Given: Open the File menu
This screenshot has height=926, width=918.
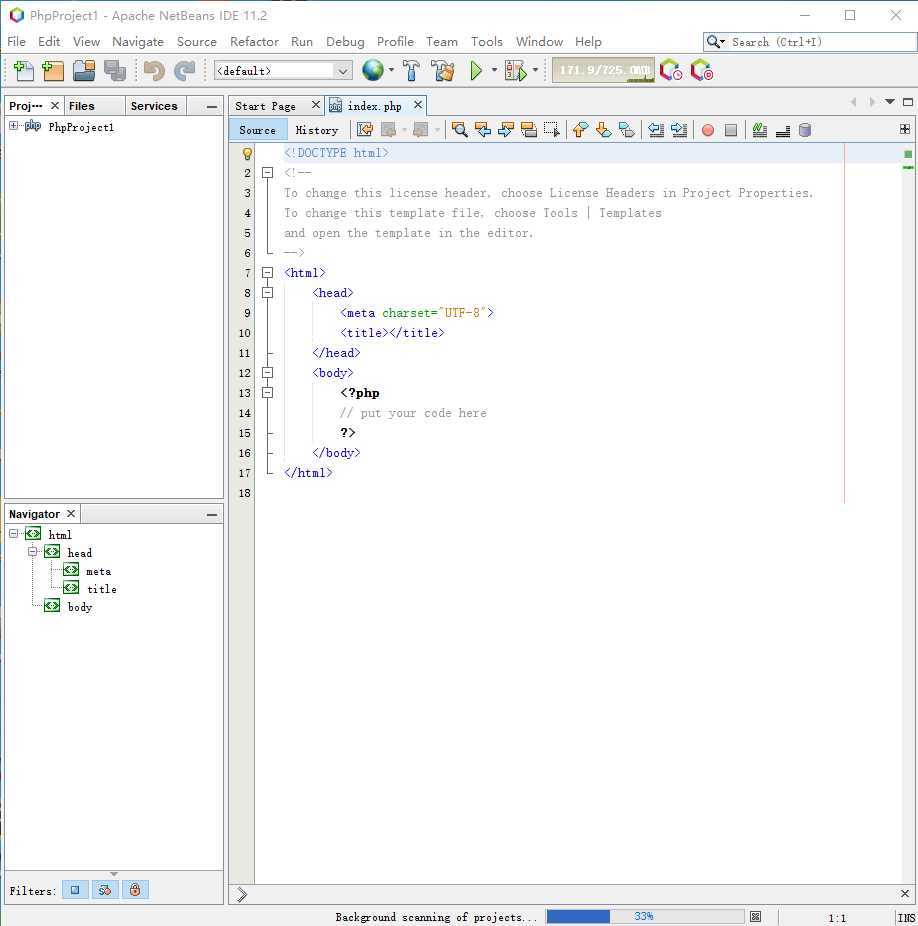Looking at the screenshot, I should pyautogui.click(x=17, y=42).
